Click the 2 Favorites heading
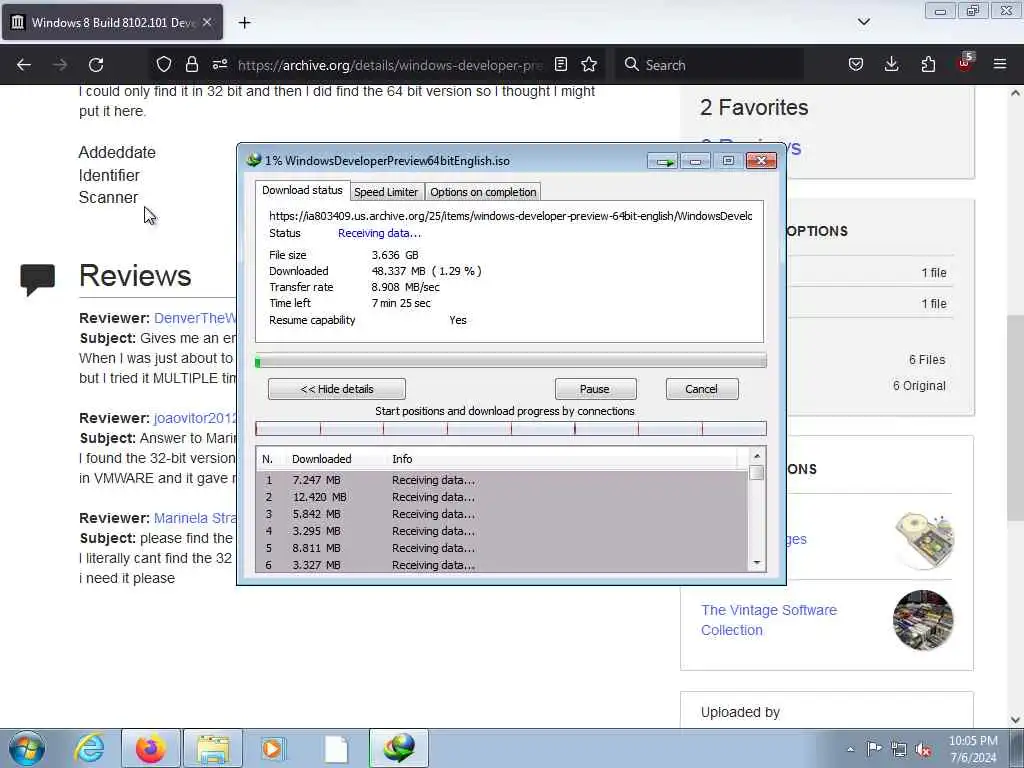 pyautogui.click(x=754, y=107)
